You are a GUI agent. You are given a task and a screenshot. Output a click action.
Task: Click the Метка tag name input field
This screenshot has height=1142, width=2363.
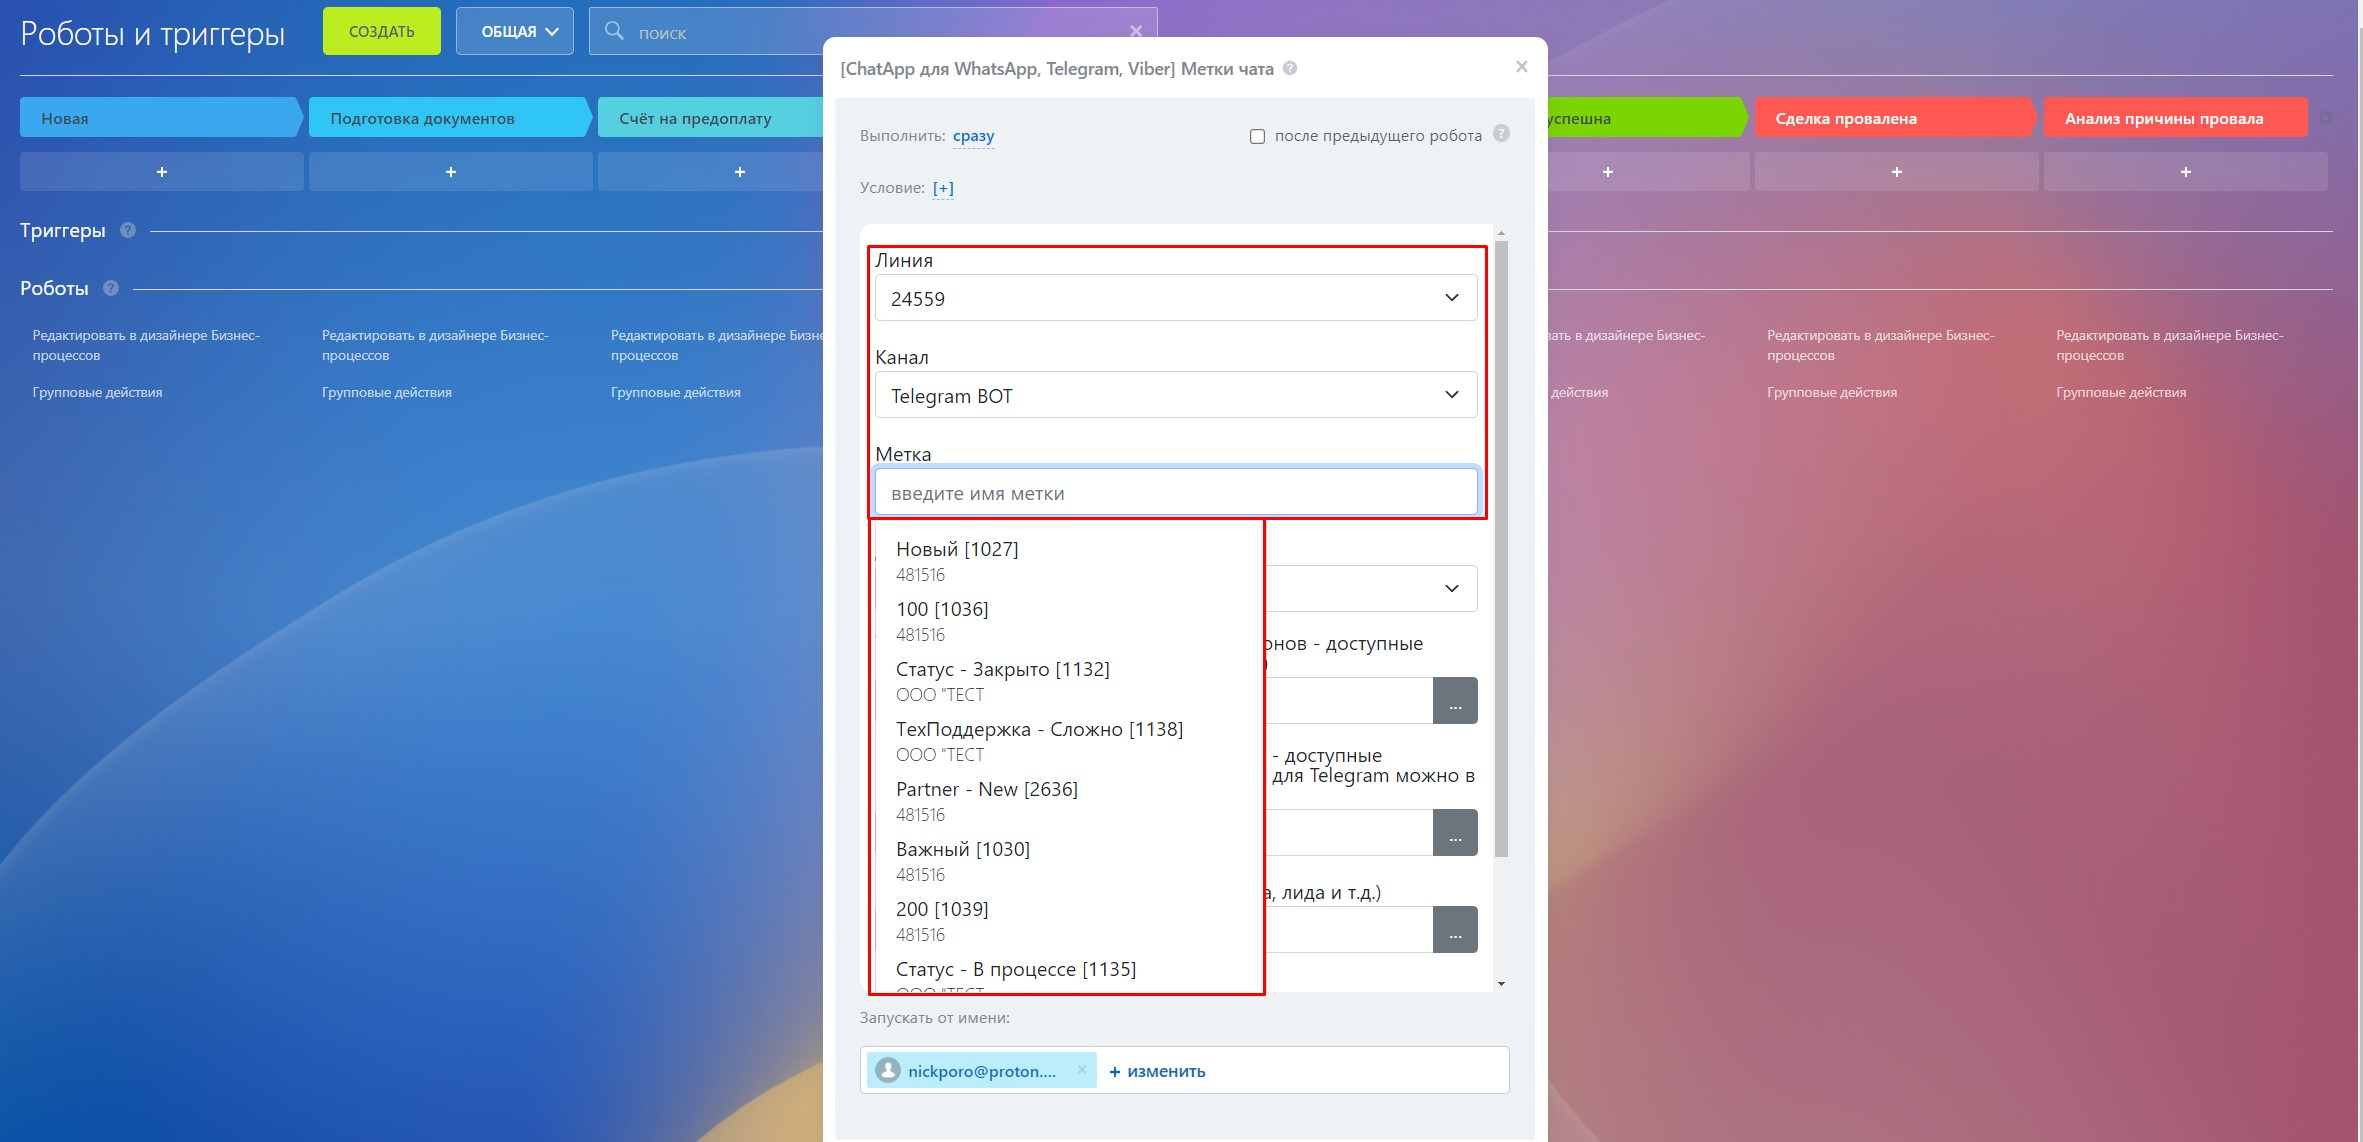[1175, 493]
